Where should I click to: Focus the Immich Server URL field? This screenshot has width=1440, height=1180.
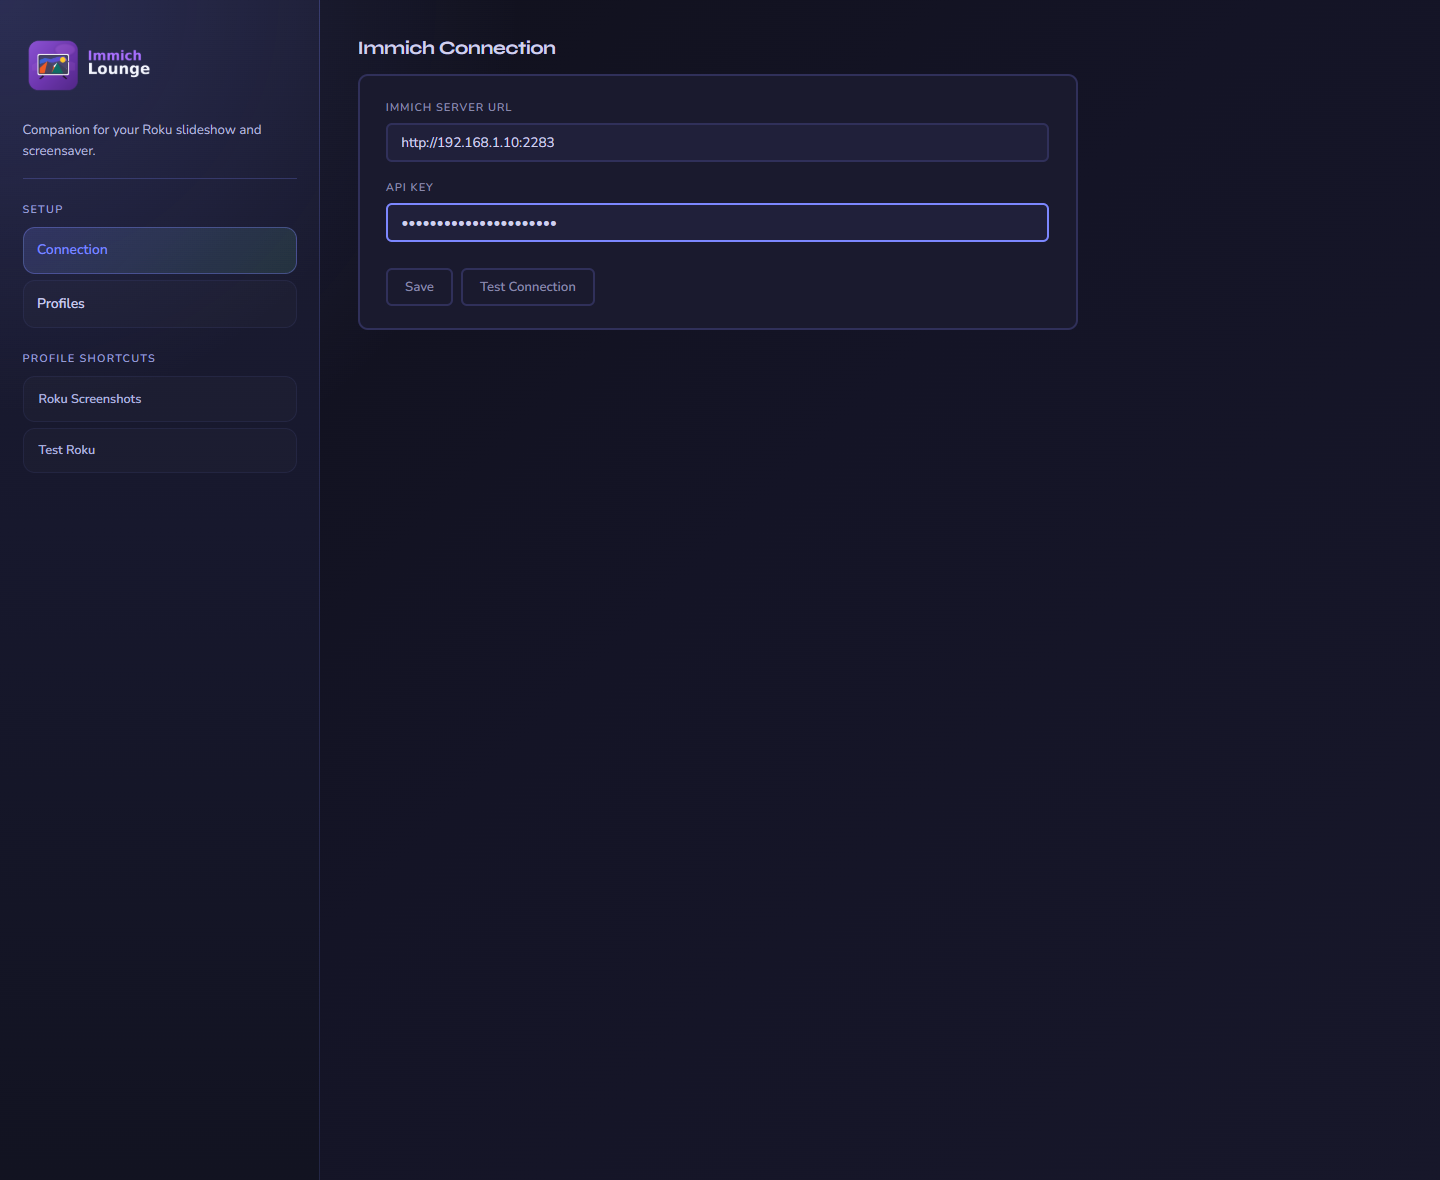(x=716, y=143)
